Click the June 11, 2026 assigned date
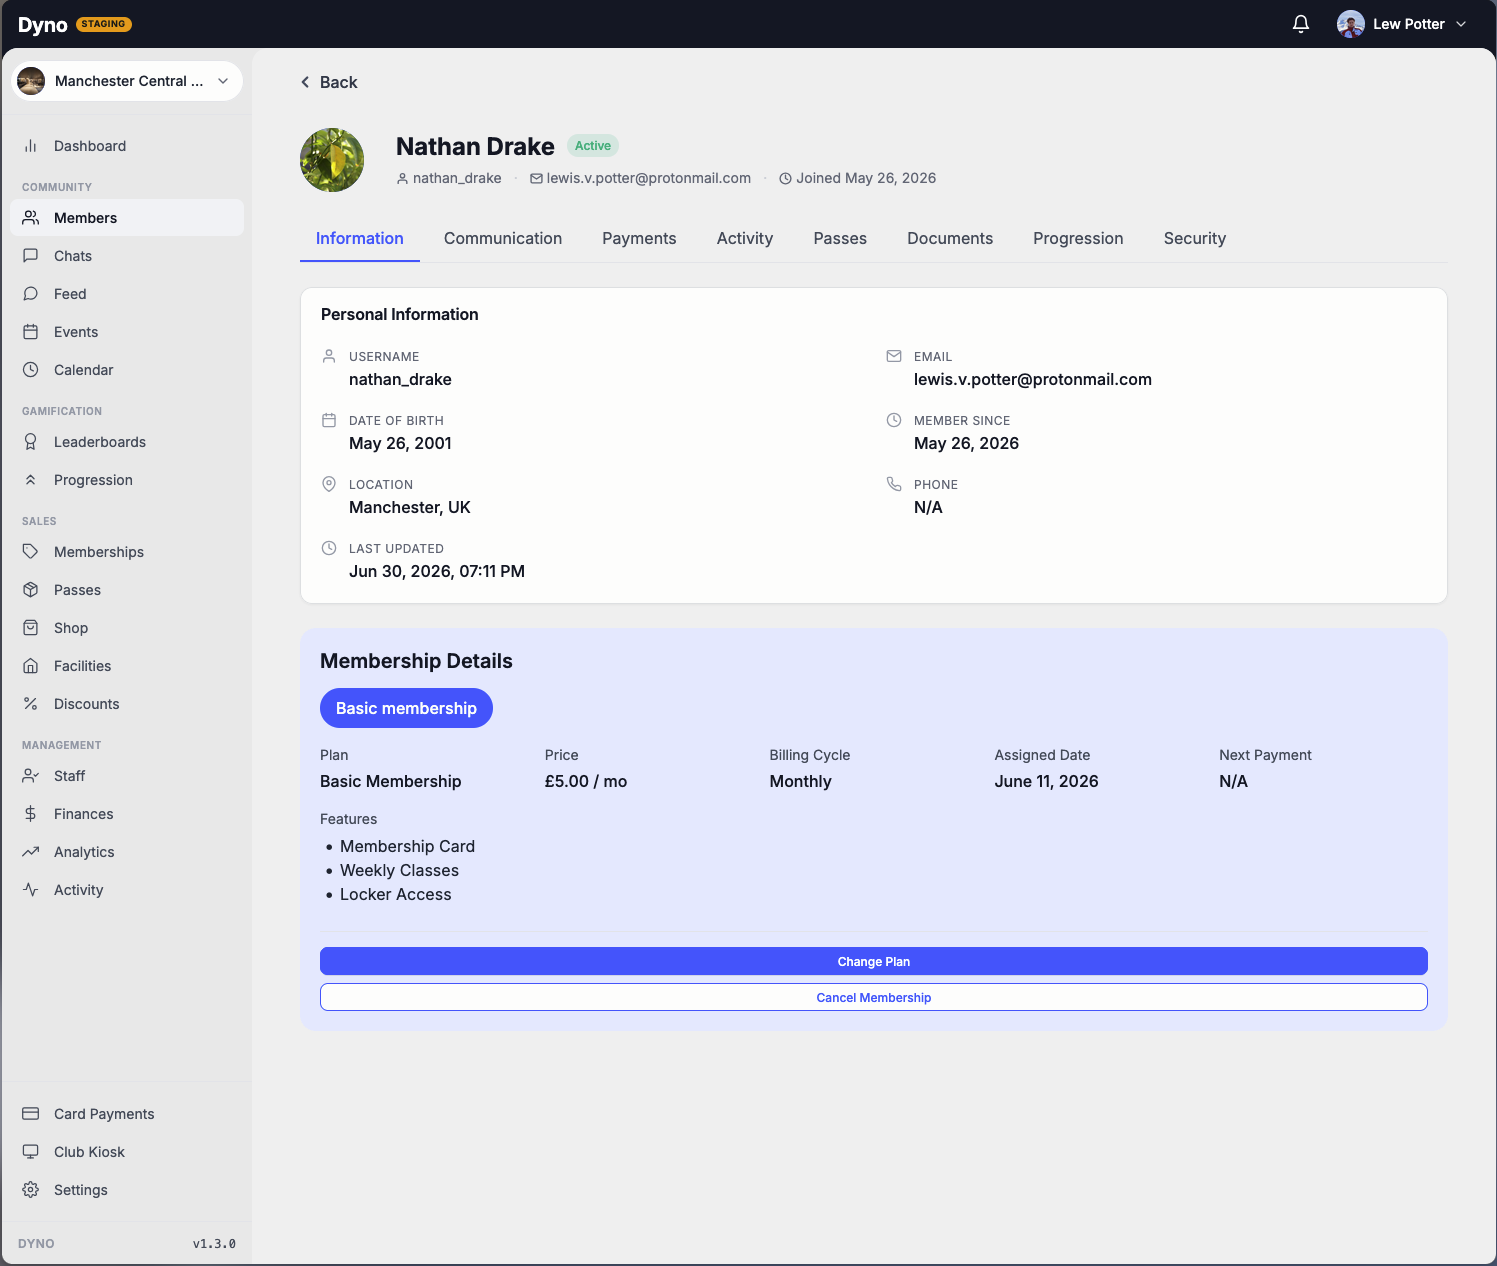 point(1046,781)
